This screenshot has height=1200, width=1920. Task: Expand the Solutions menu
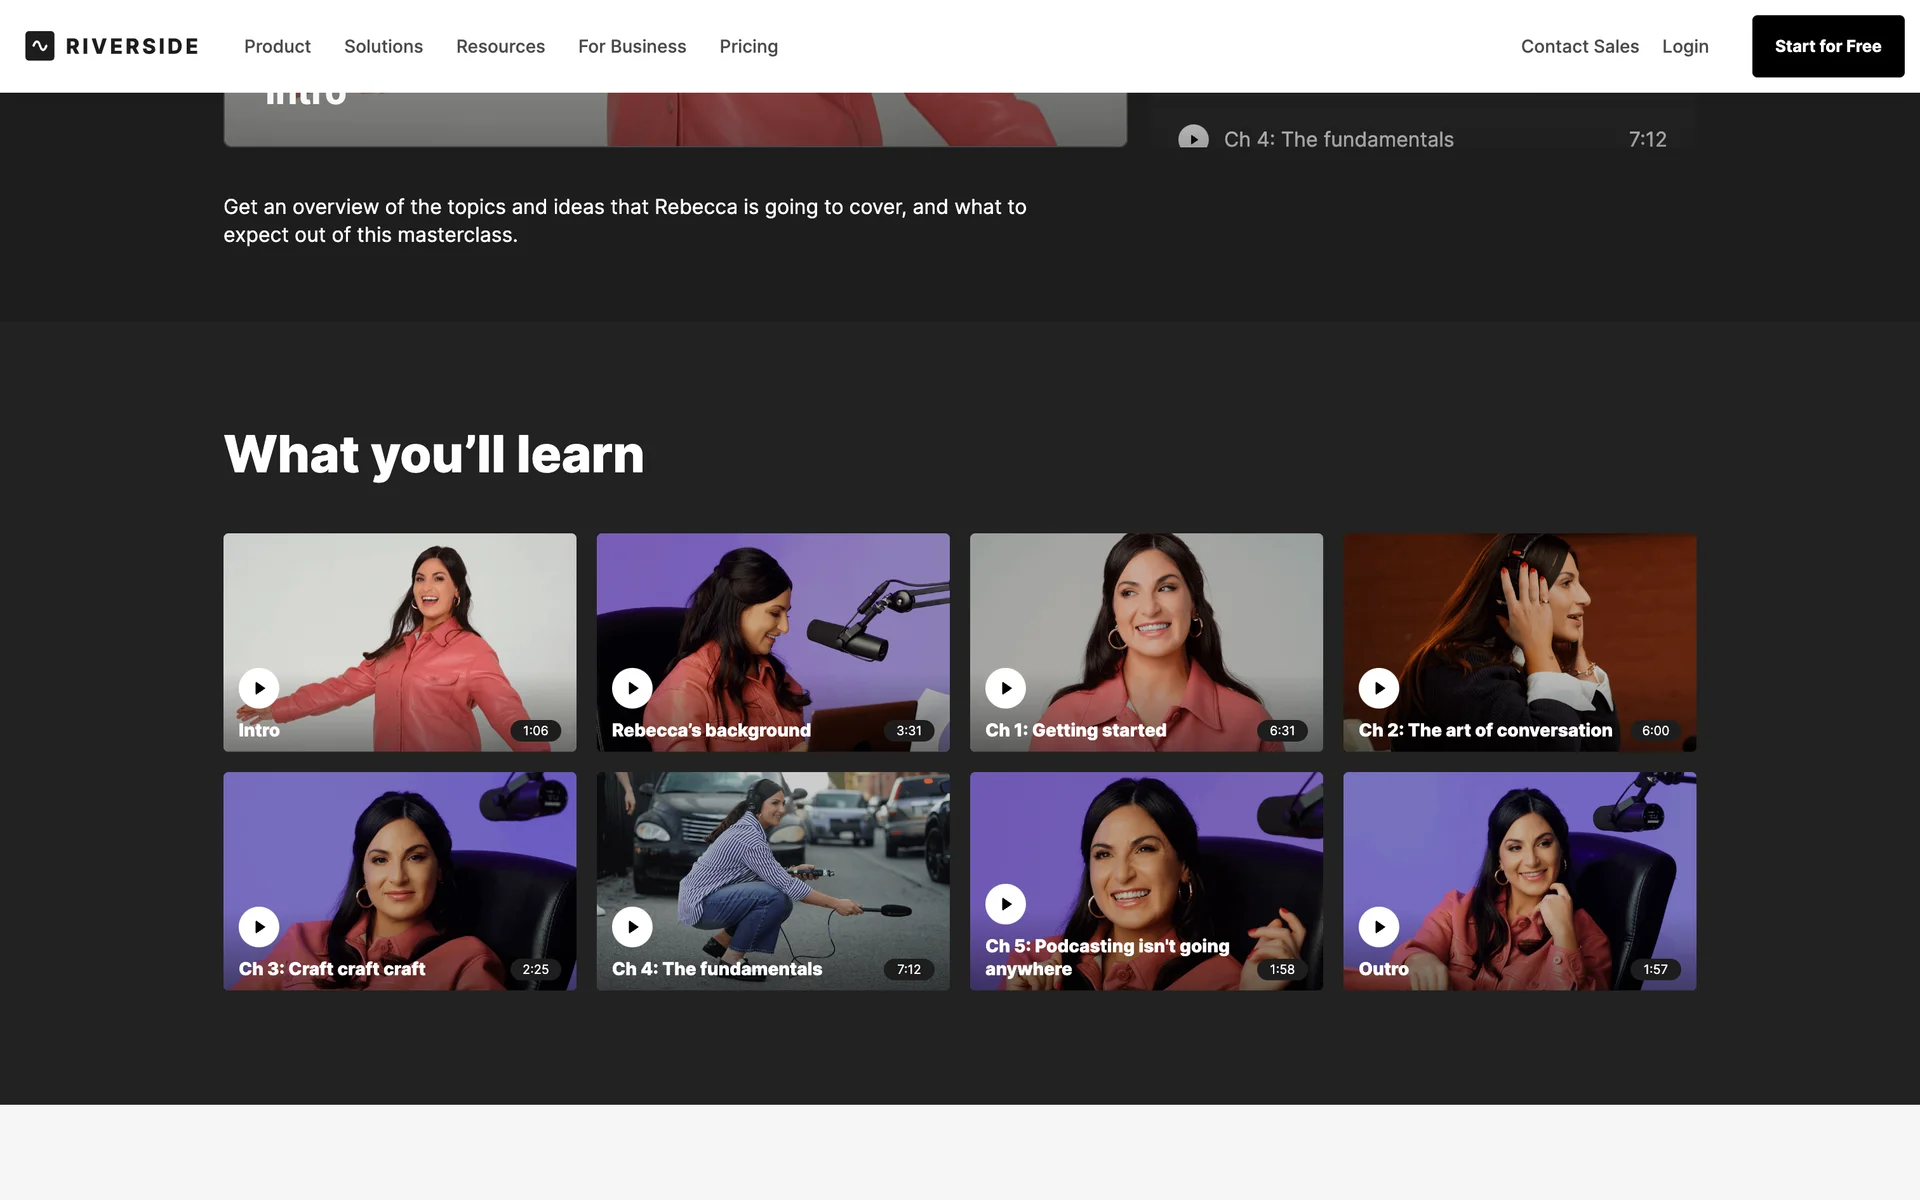pyautogui.click(x=383, y=46)
